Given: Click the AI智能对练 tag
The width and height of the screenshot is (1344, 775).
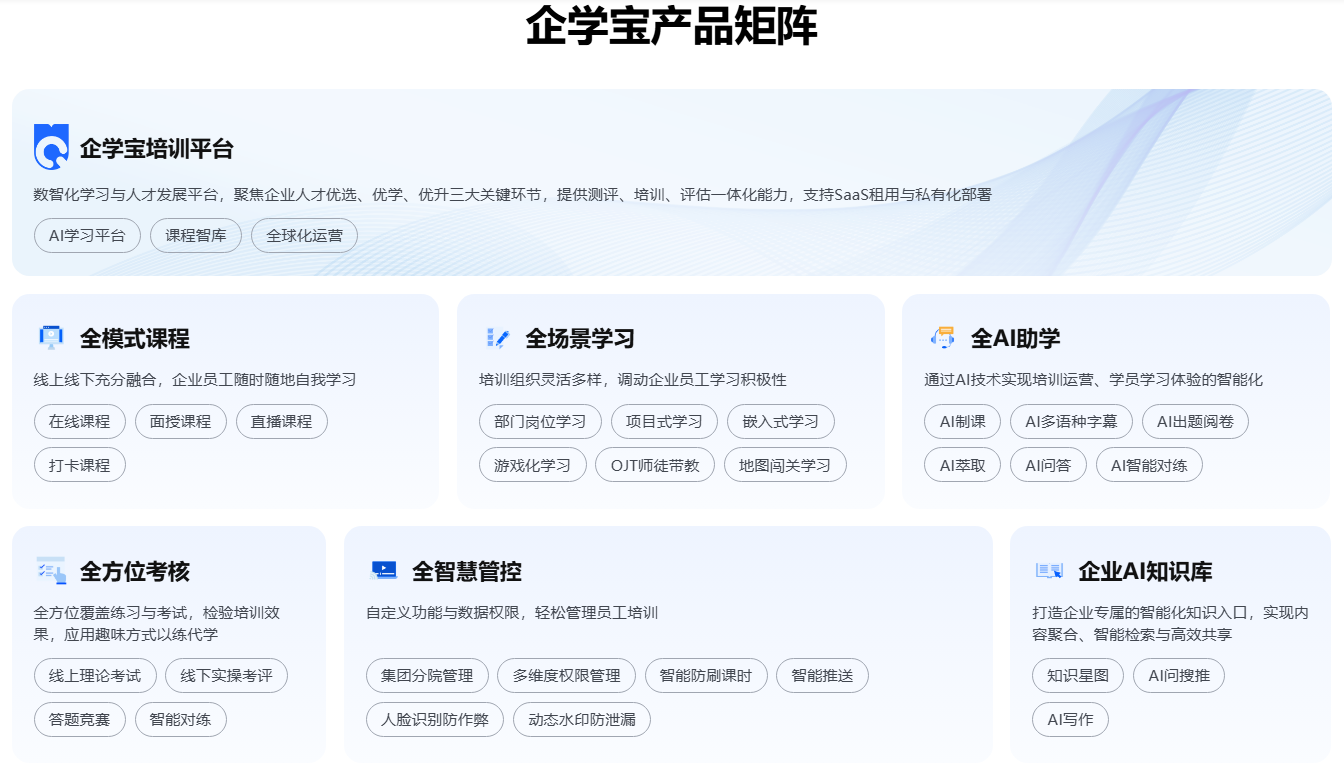Looking at the screenshot, I should pyautogui.click(x=1149, y=465).
